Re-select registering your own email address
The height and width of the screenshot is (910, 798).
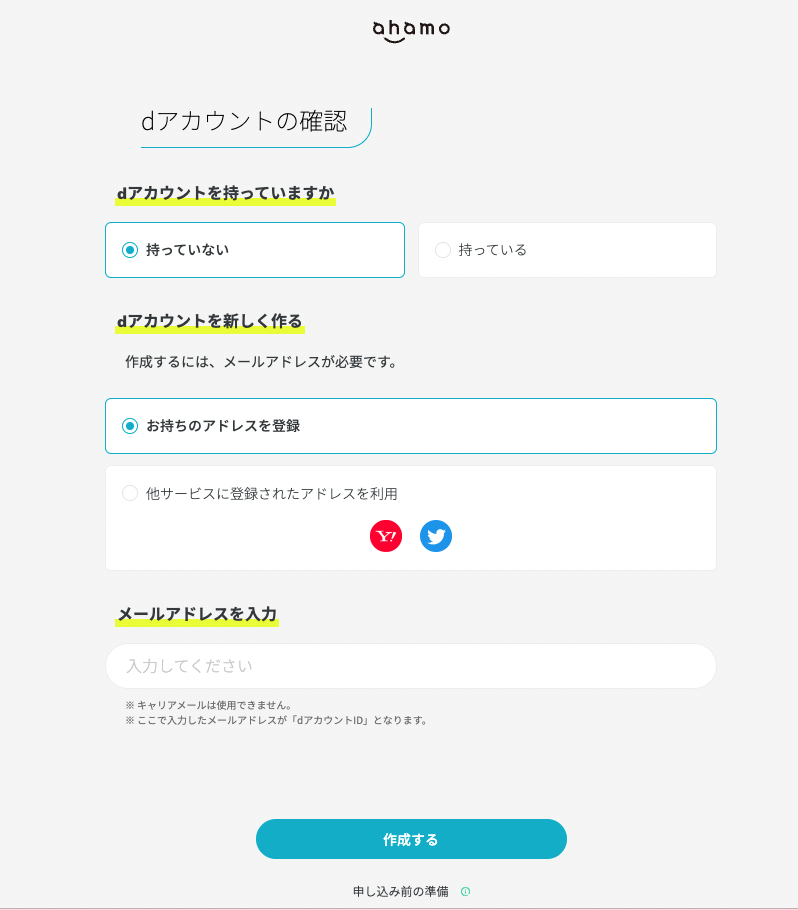[x=129, y=426]
